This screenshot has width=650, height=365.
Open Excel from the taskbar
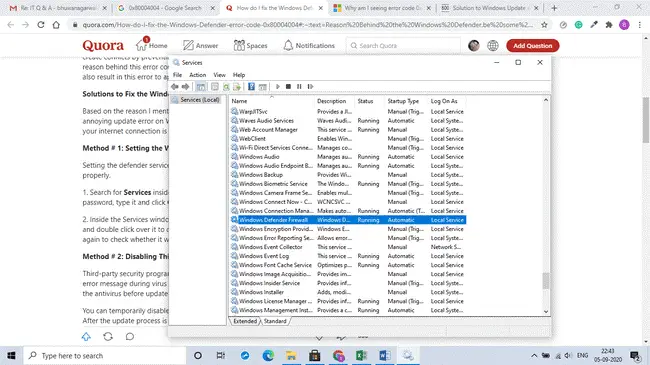point(361,355)
